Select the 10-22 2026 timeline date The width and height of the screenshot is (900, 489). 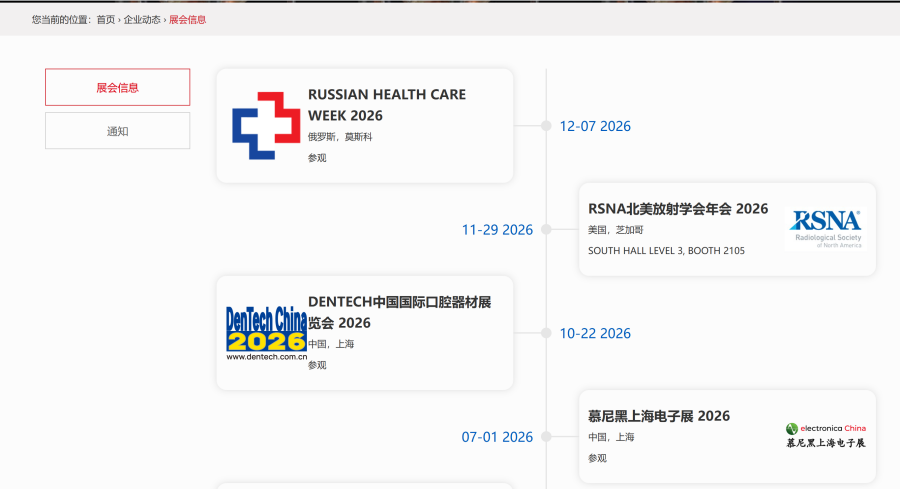tap(595, 333)
